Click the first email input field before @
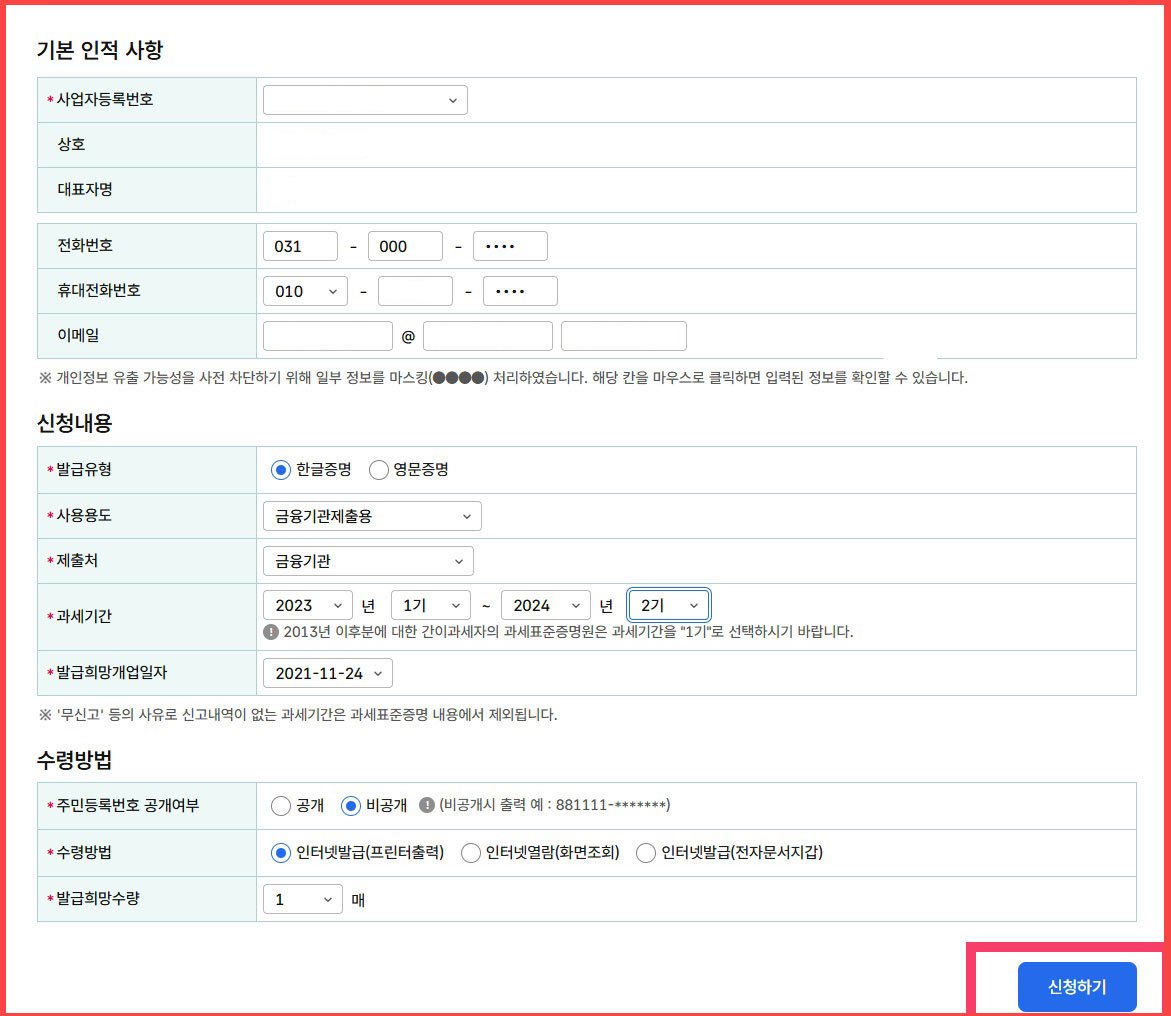This screenshot has height=1016, width=1171. point(327,335)
